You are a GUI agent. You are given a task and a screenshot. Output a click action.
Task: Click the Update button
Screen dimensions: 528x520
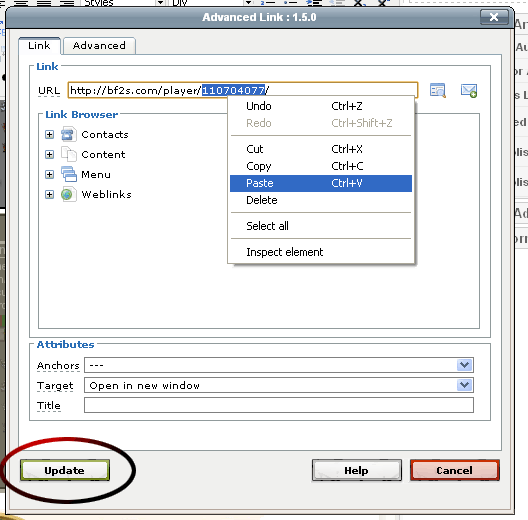(65, 470)
